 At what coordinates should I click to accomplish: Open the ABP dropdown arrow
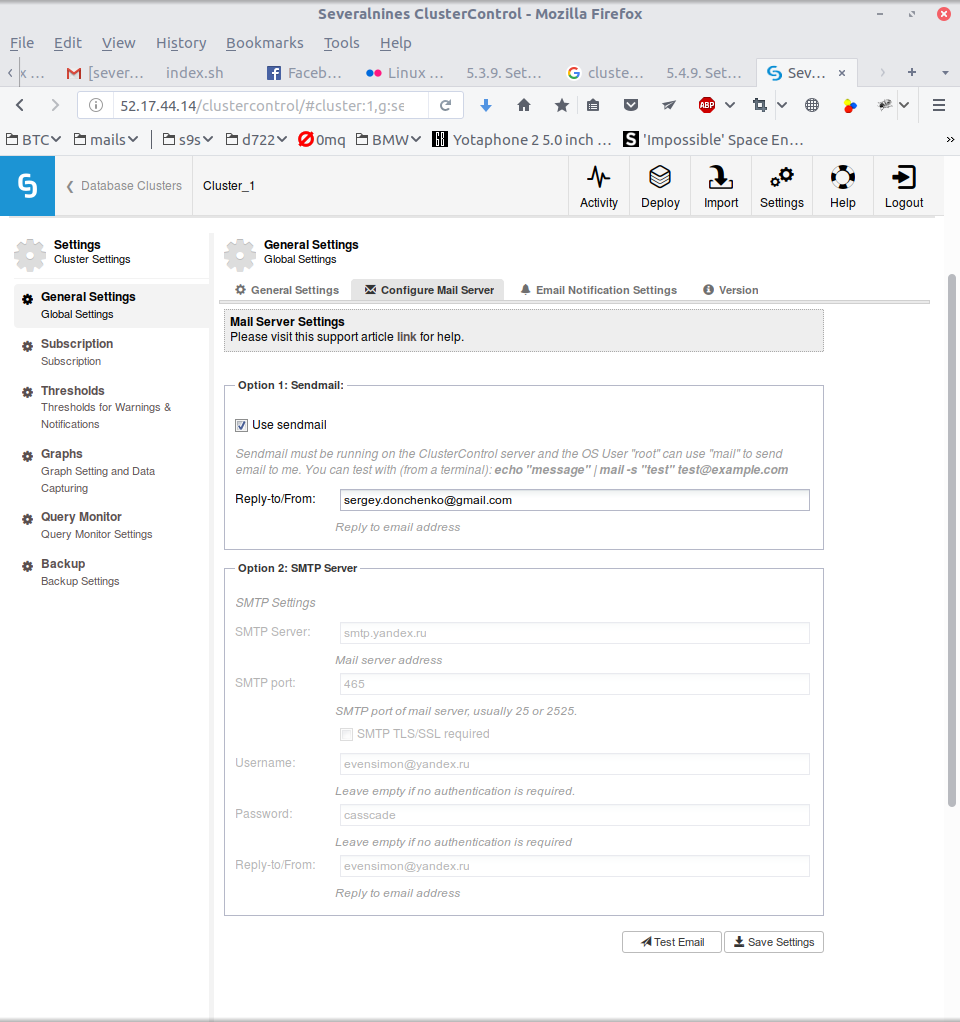730,105
